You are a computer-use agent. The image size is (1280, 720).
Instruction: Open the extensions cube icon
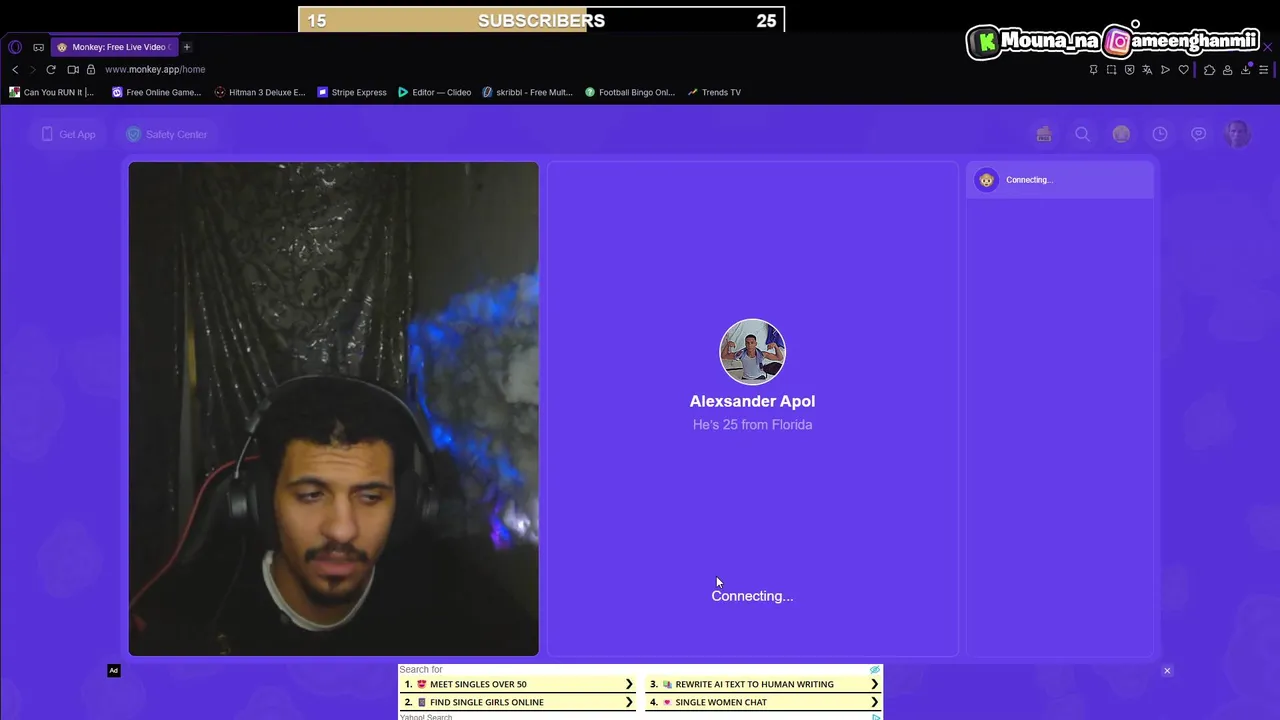(1209, 70)
